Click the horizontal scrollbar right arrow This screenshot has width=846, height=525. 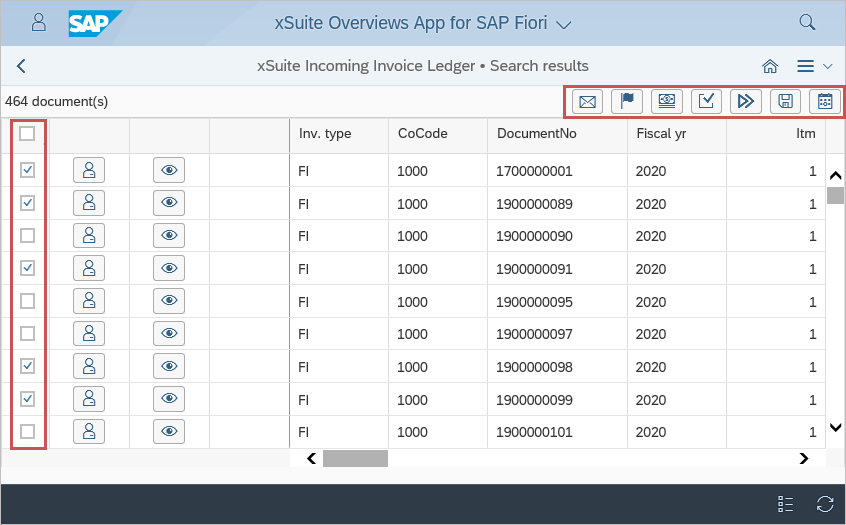pos(804,459)
